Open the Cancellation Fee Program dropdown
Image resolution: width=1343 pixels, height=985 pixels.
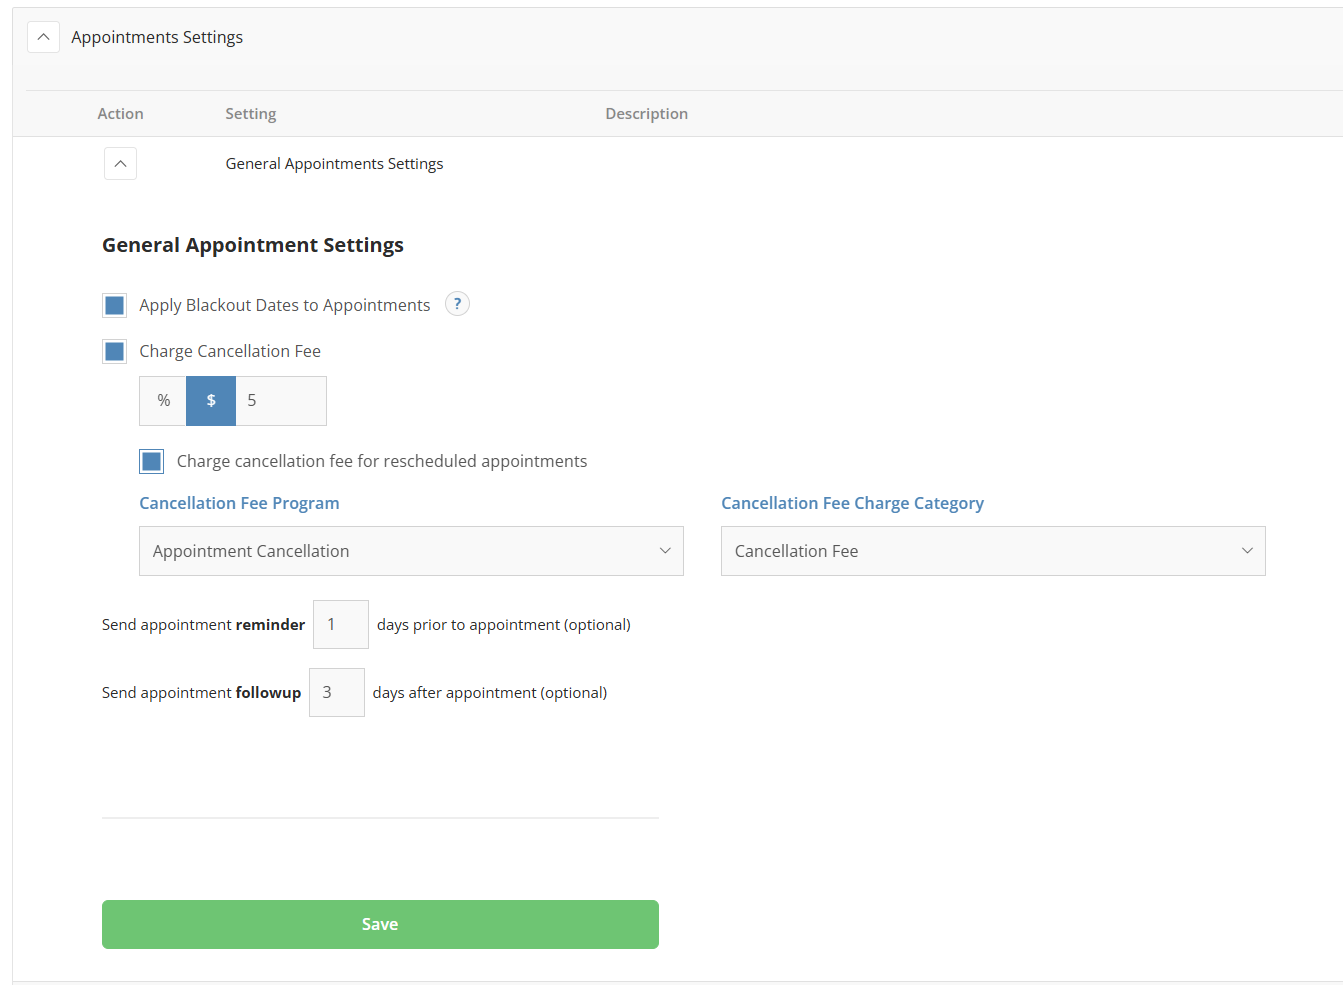click(x=411, y=551)
